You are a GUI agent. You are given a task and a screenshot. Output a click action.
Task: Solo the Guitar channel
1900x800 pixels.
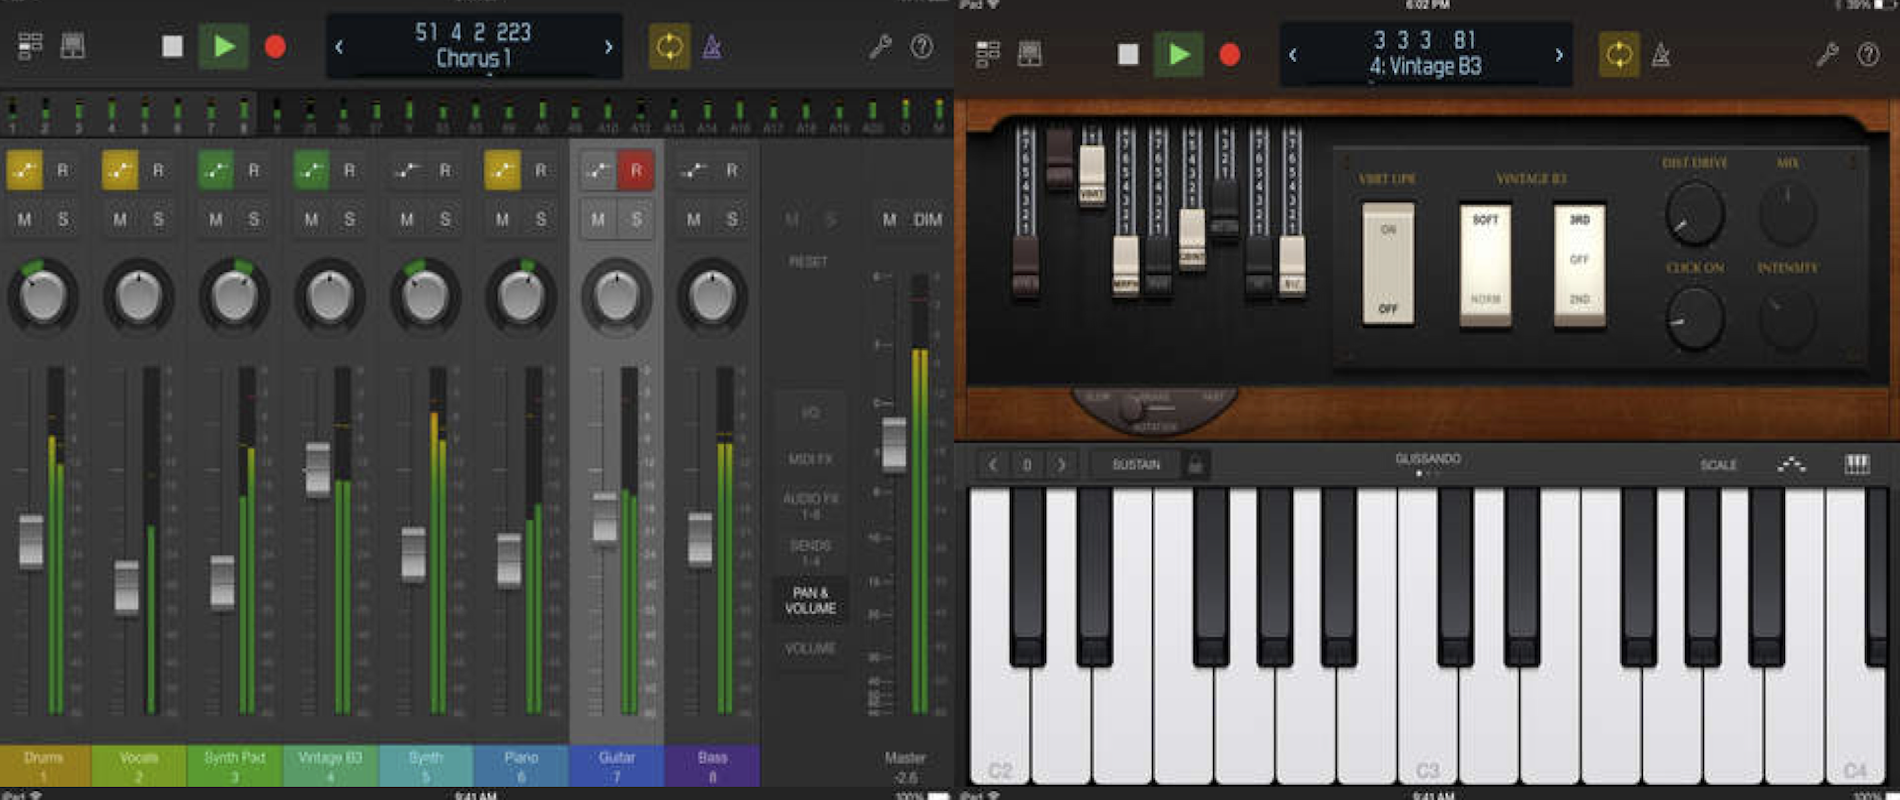tap(636, 219)
